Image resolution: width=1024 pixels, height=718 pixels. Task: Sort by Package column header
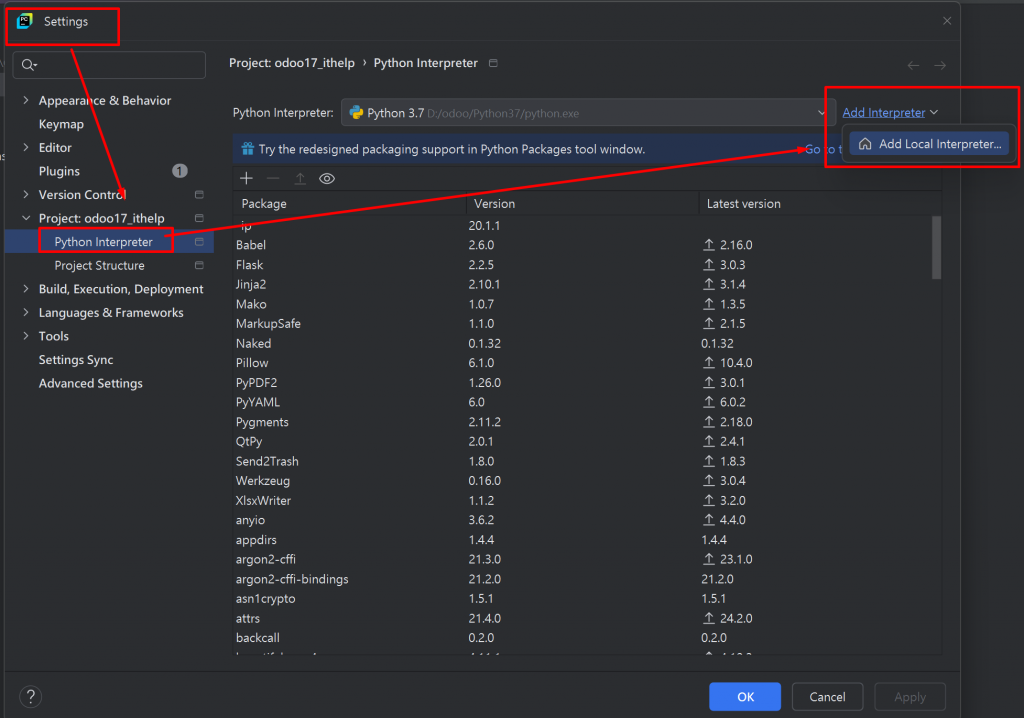pos(349,204)
